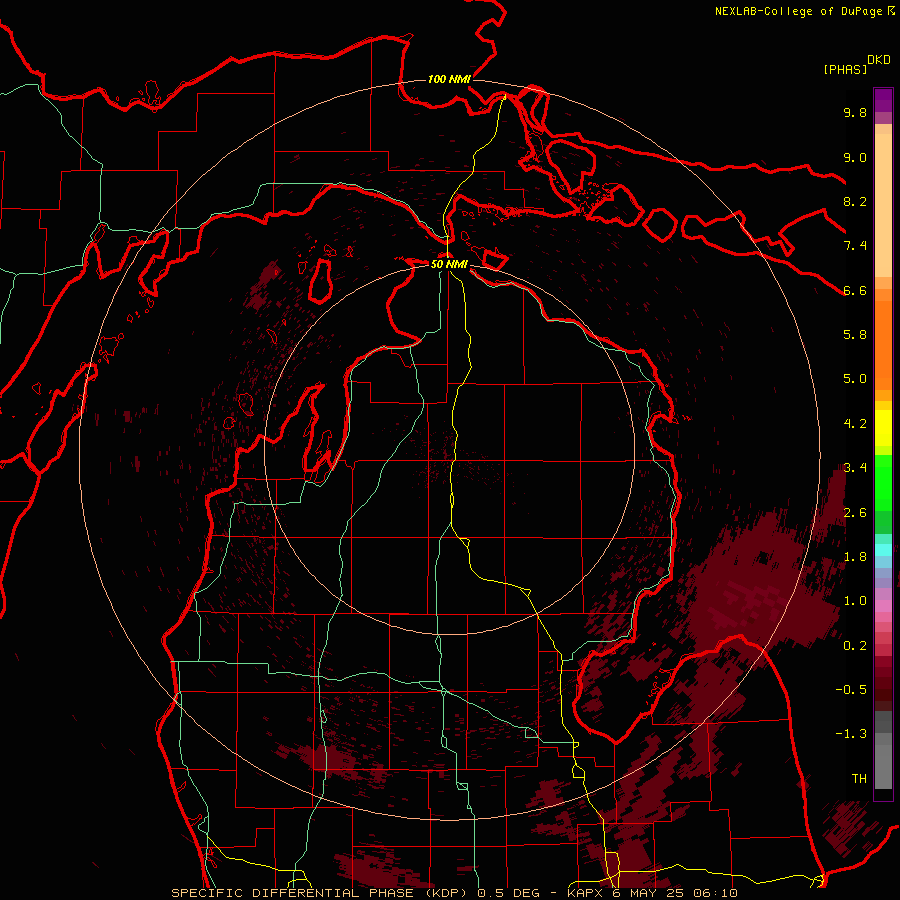Click the KAPX 6 MAY 25 06:10 timestamp
900x900 pixels.
pyautogui.click(x=652, y=893)
